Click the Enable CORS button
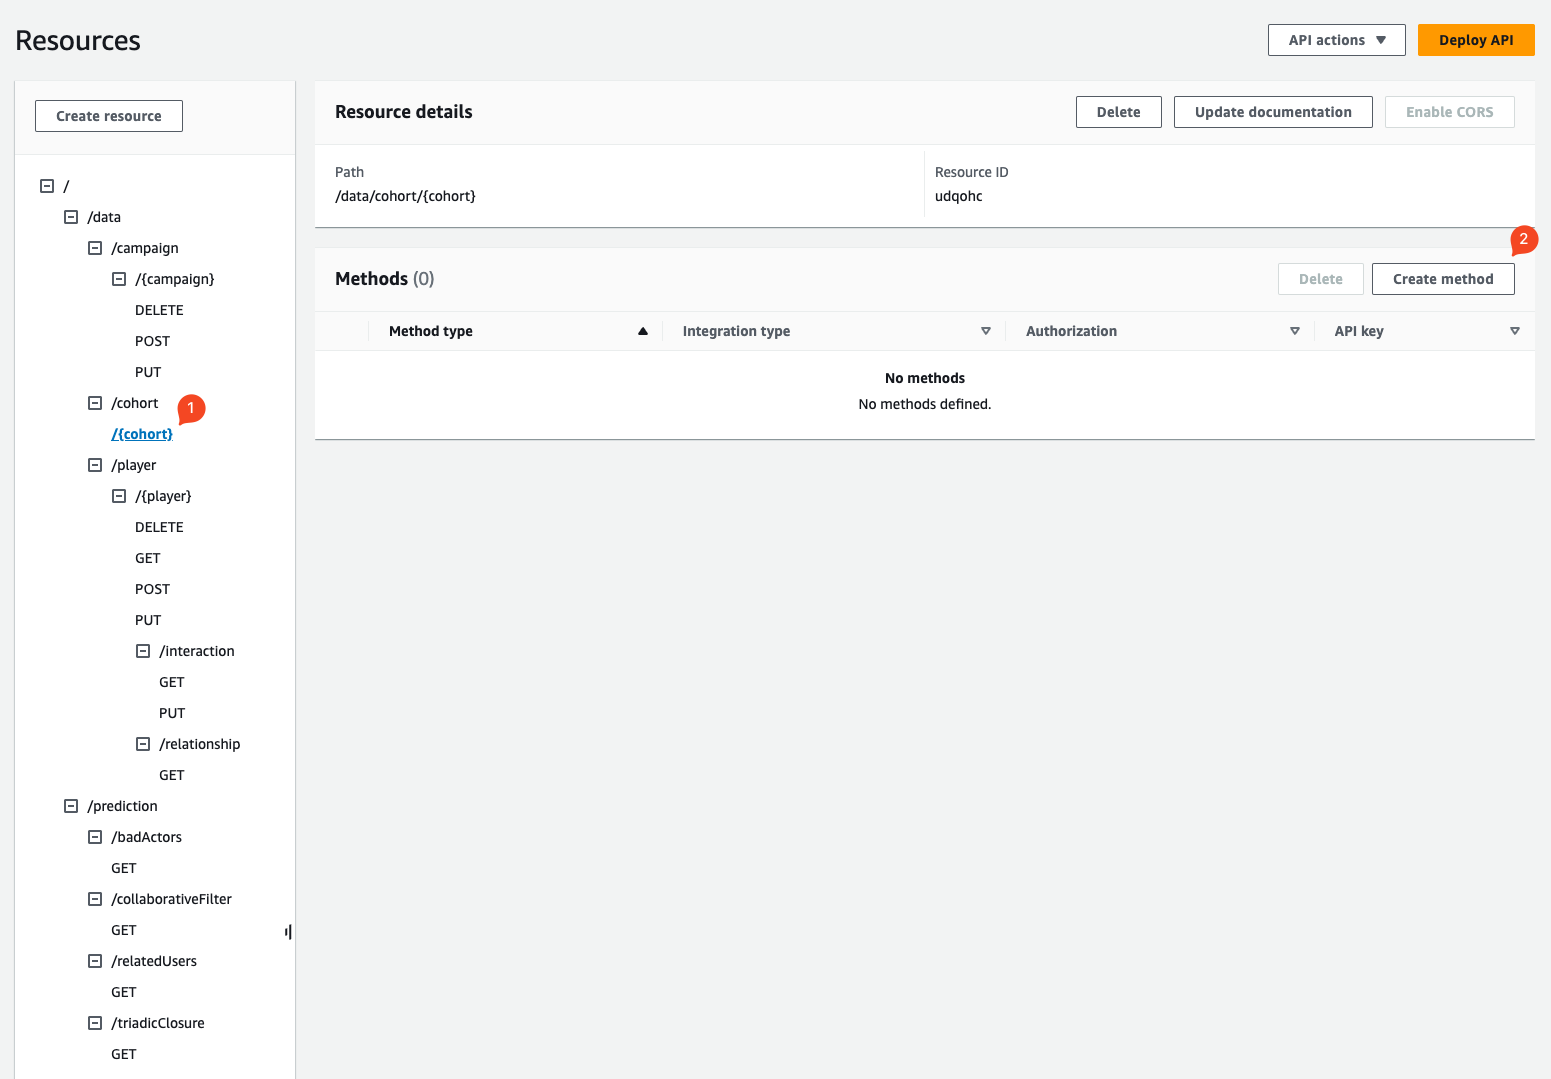Image resolution: width=1551 pixels, height=1079 pixels. tap(1450, 112)
